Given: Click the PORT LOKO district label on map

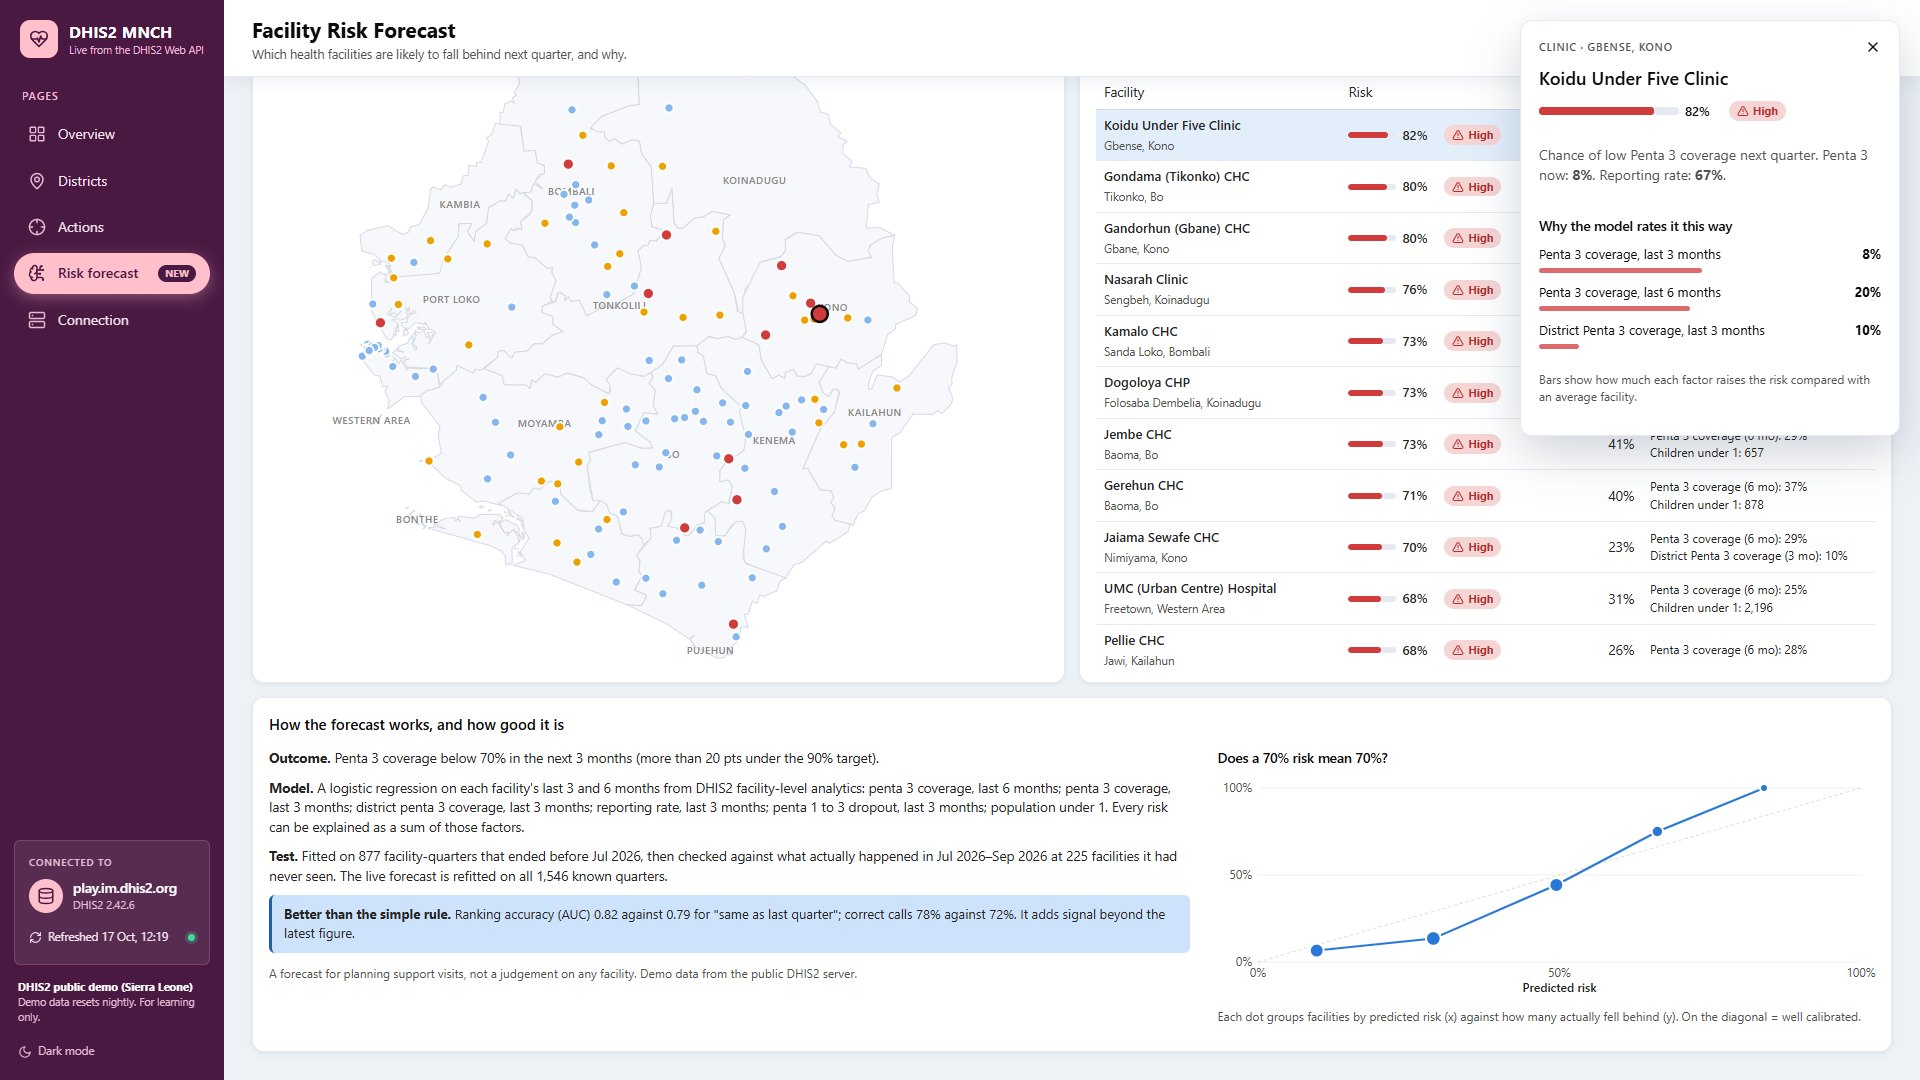Looking at the screenshot, I should pyautogui.click(x=451, y=300).
